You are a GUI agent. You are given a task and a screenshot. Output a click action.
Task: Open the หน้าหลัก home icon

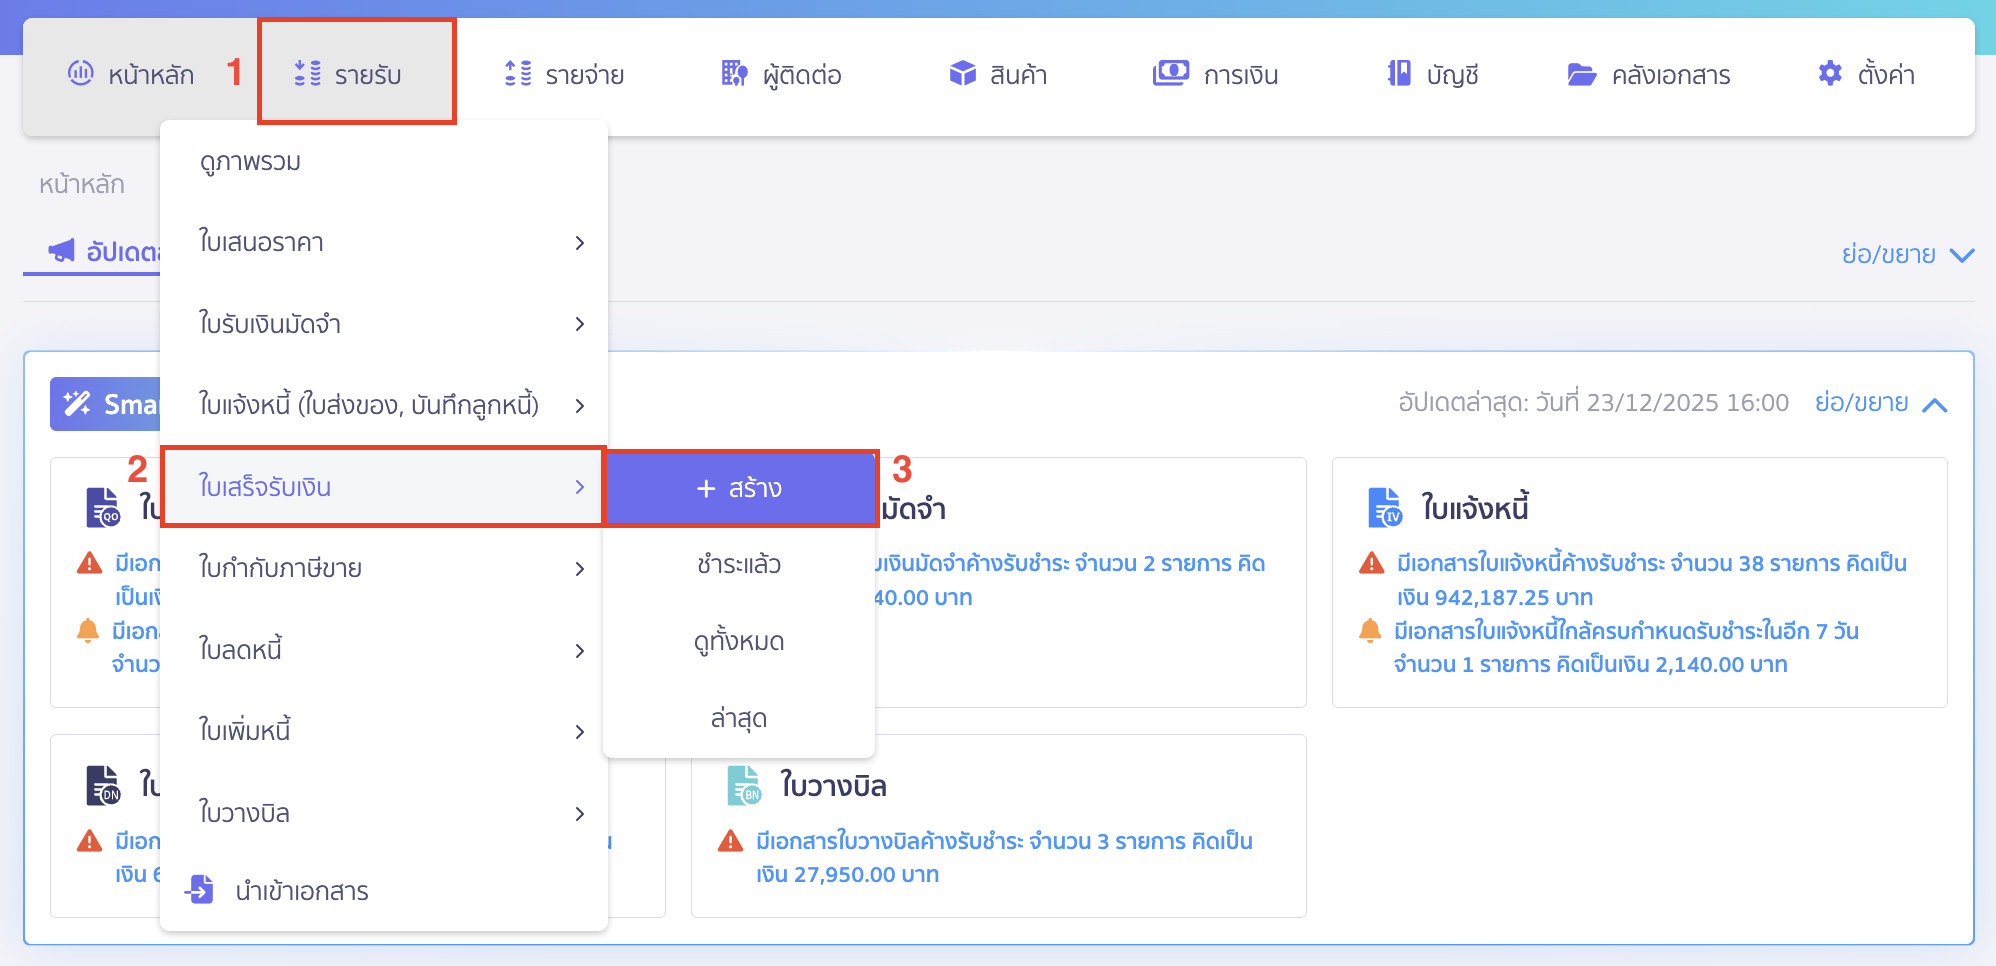point(82,73)
